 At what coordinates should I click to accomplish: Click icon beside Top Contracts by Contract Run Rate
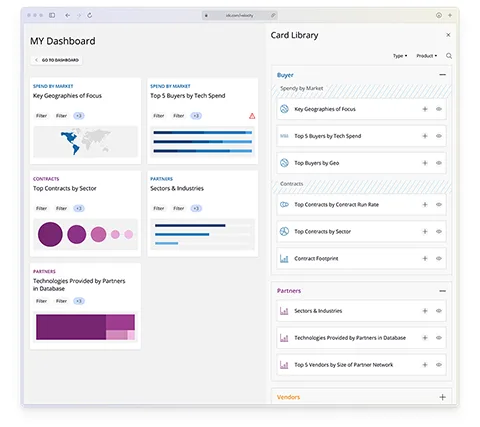pos(284,204)
